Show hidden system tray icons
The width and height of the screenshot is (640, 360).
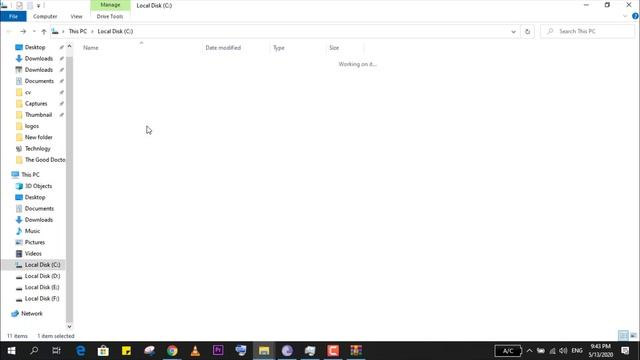(529, 351)
